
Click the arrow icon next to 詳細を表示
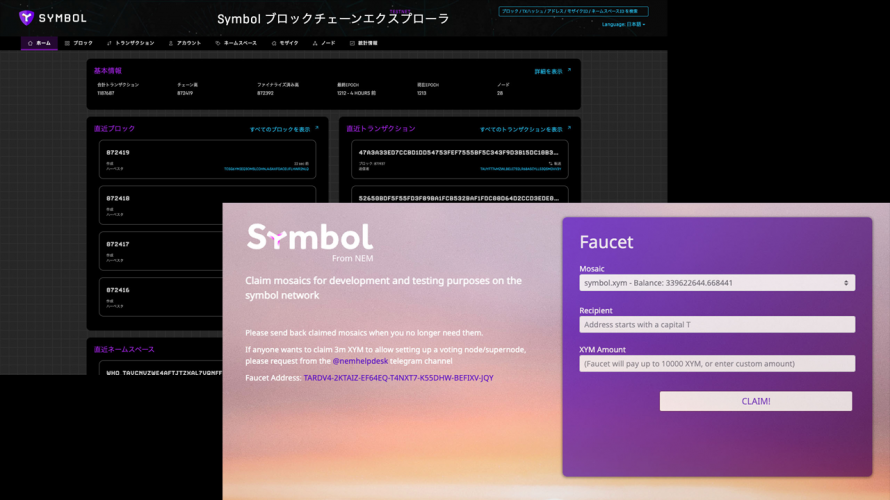(569, 70)
